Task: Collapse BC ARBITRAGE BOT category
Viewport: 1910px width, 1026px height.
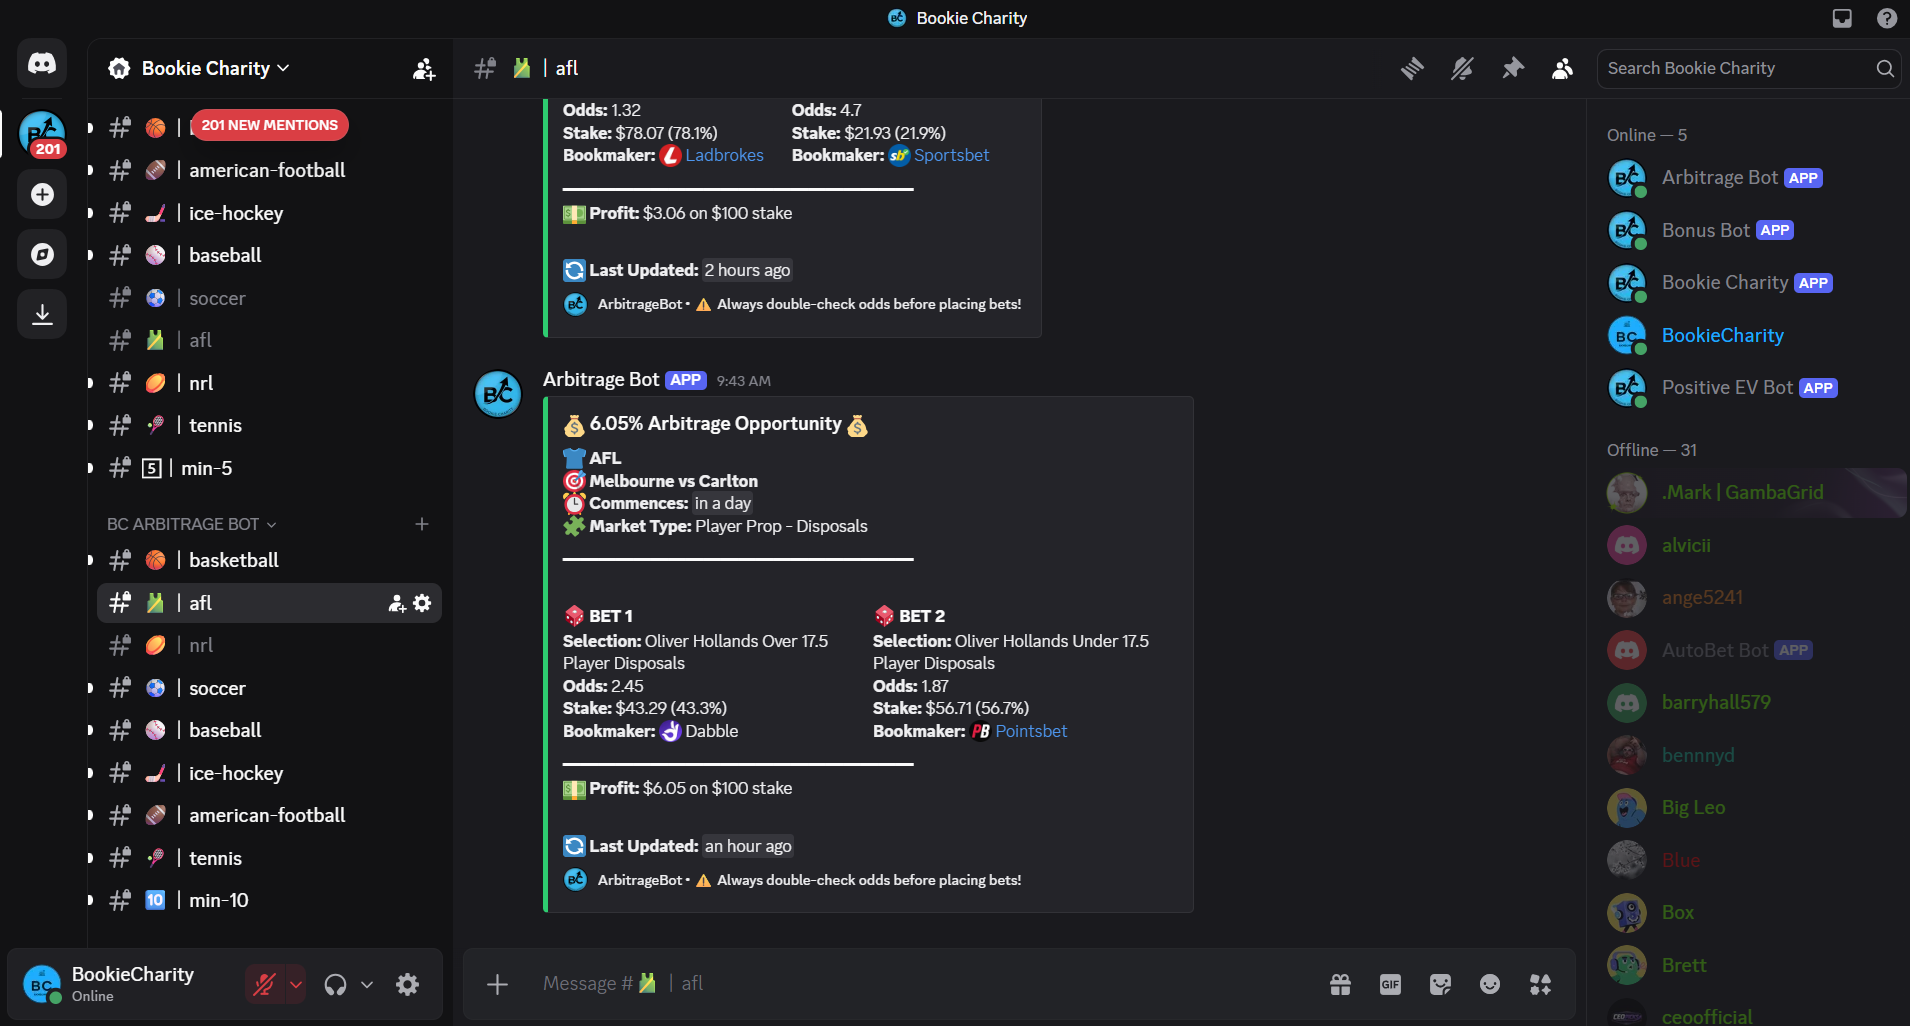Action: click(x=191, y=524)
